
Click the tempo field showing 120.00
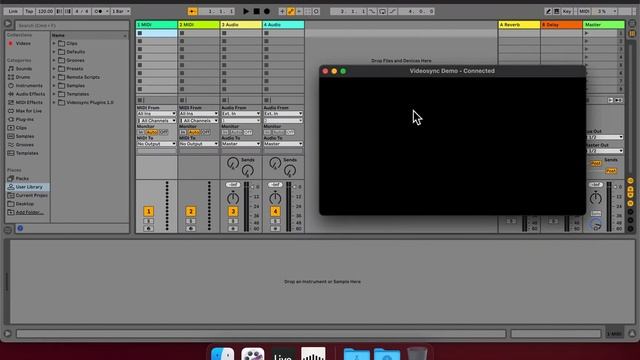coord(45,11)
